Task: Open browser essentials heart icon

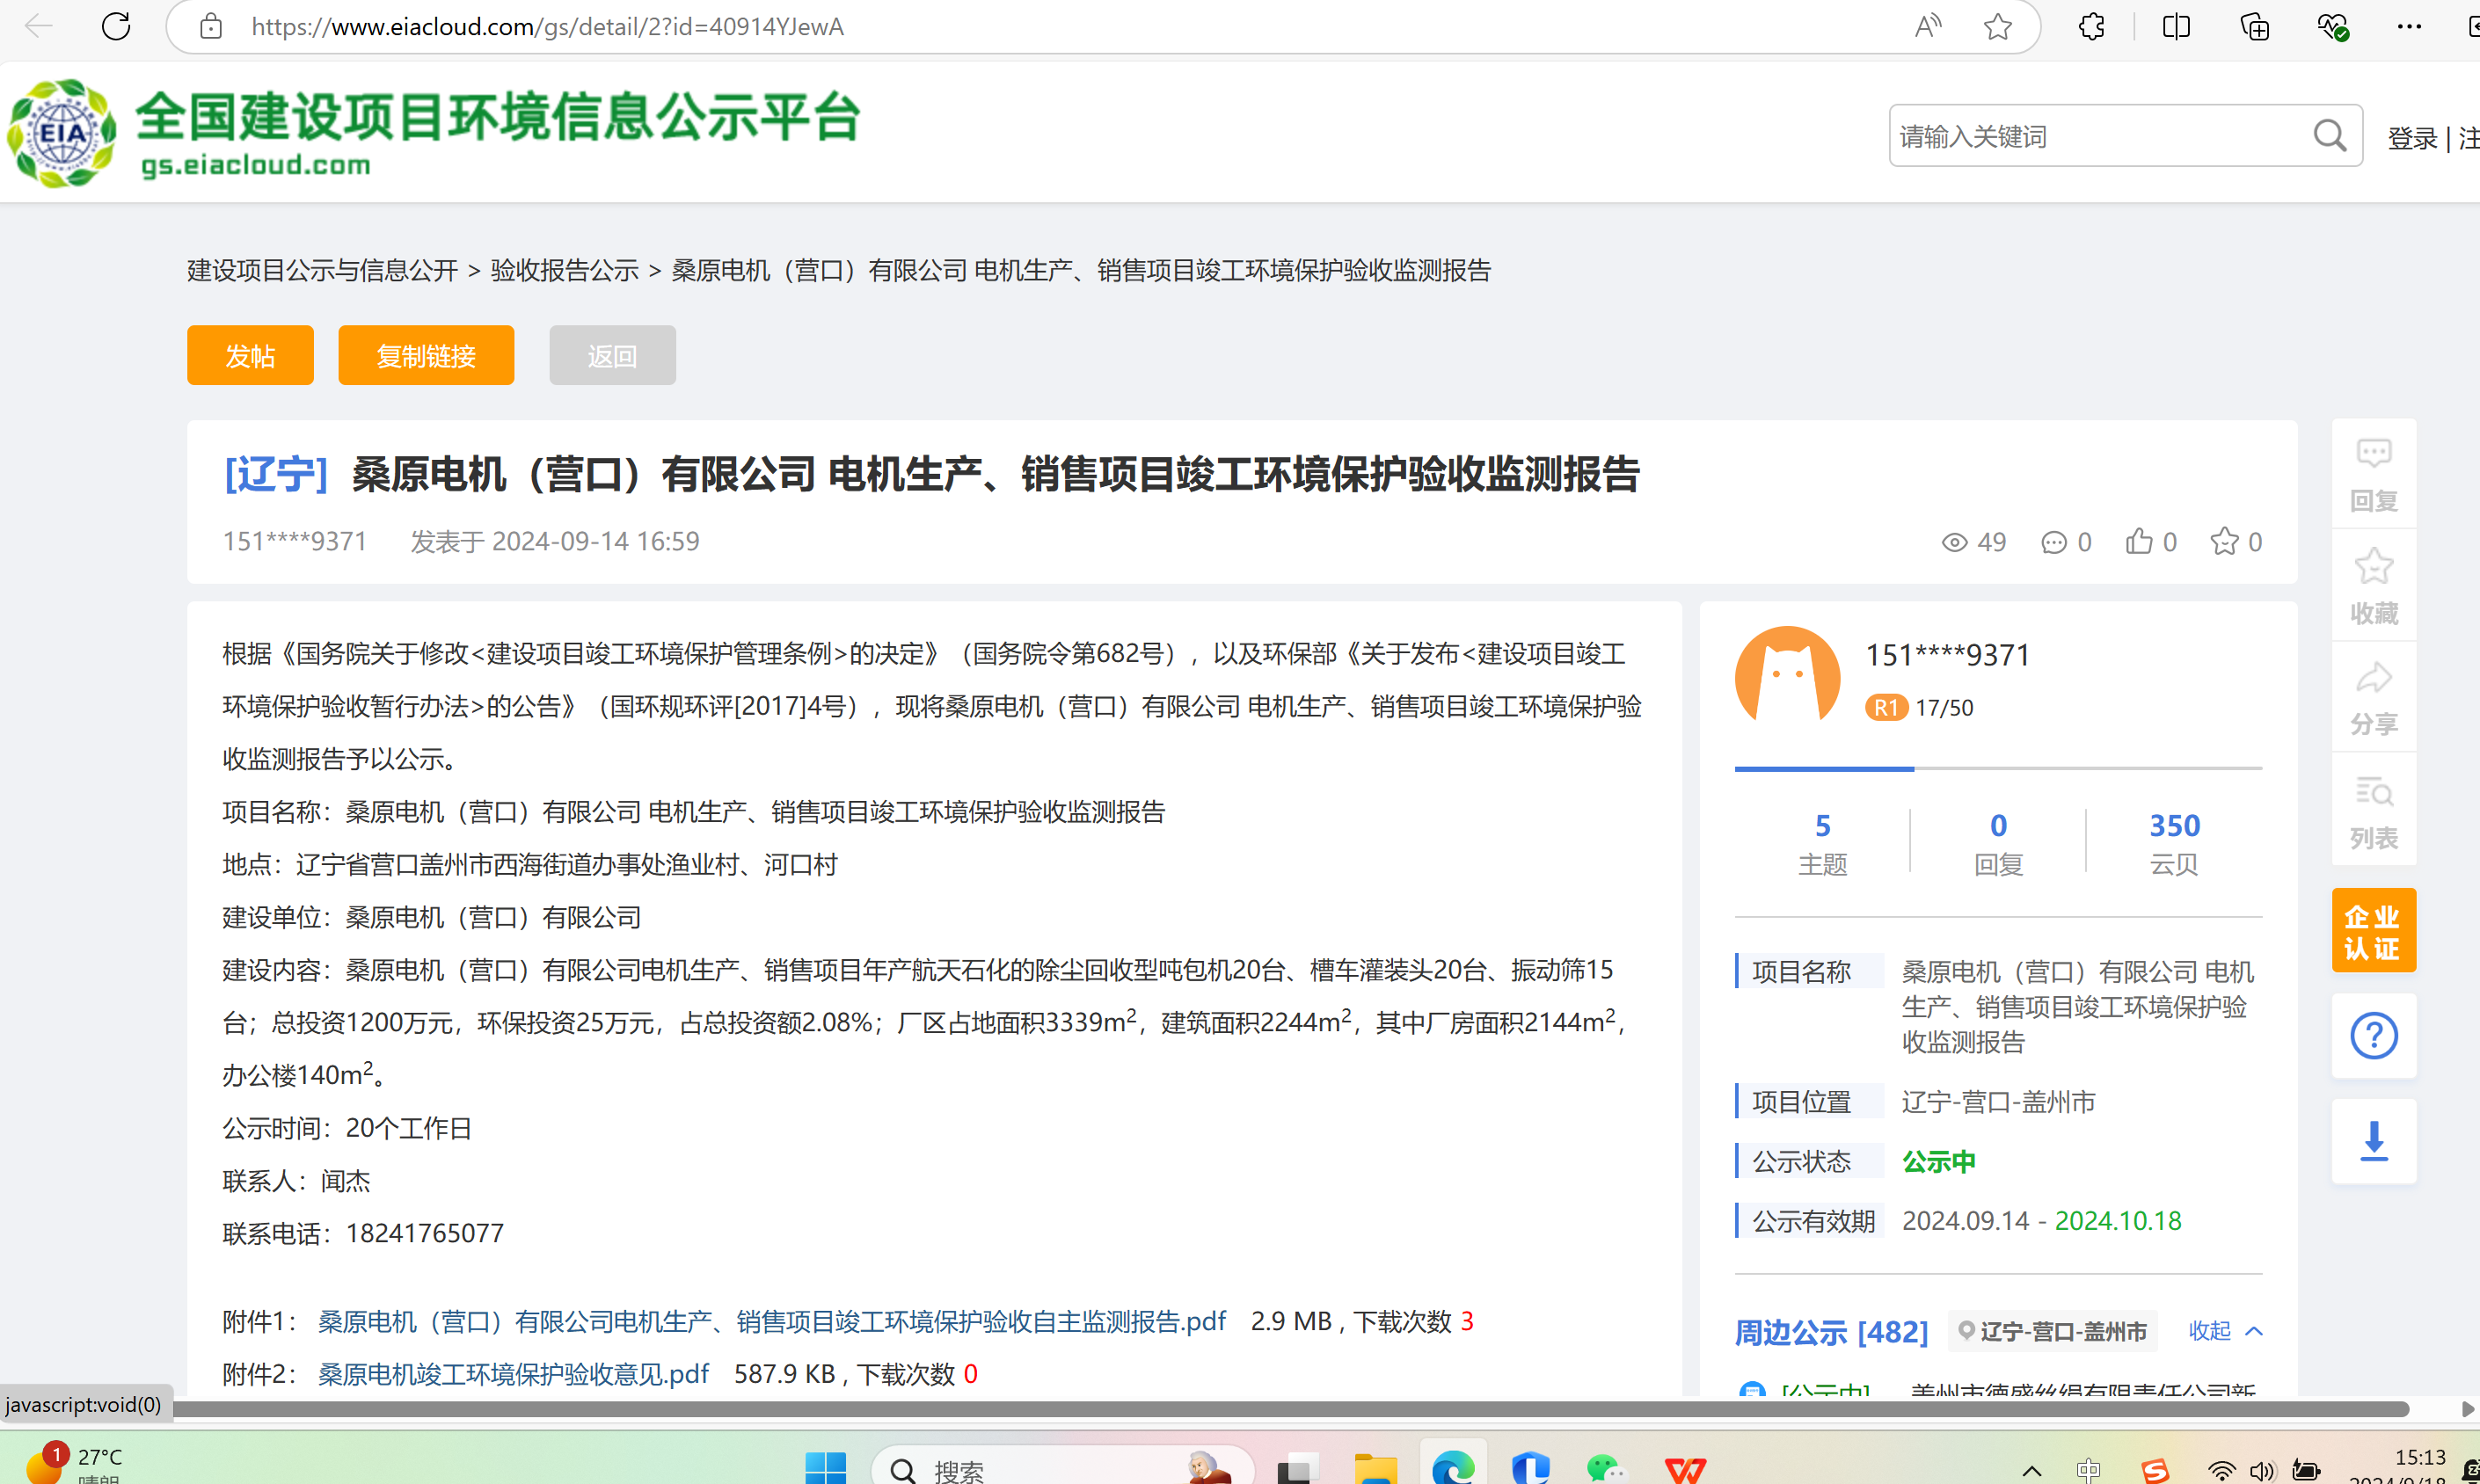Action: click(x=2332, y=26)
